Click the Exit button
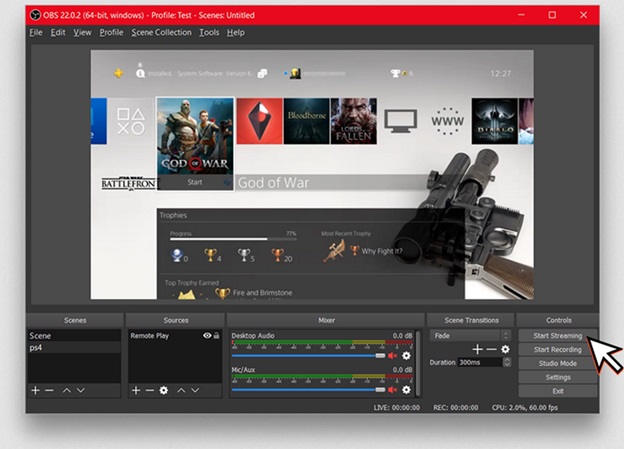The height and width of the screenshot is (449, 624). [558, 391]
